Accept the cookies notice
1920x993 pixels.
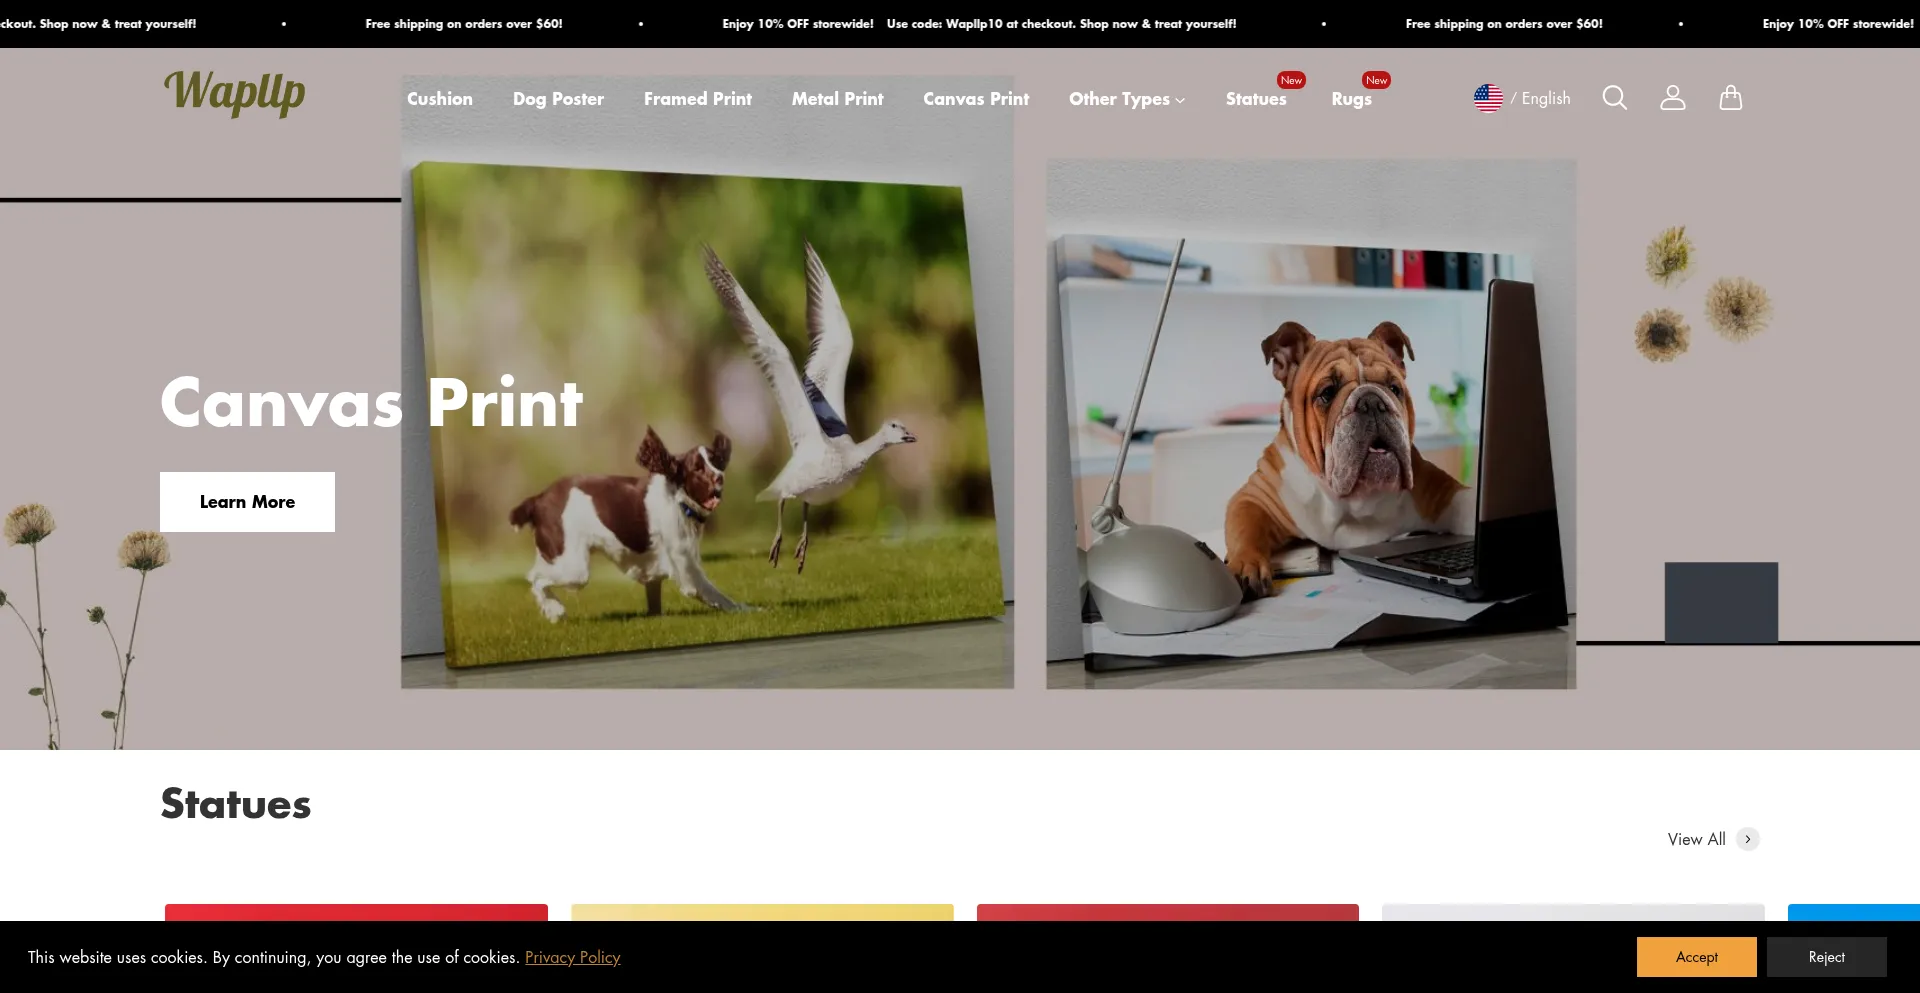pos(1696,957)
